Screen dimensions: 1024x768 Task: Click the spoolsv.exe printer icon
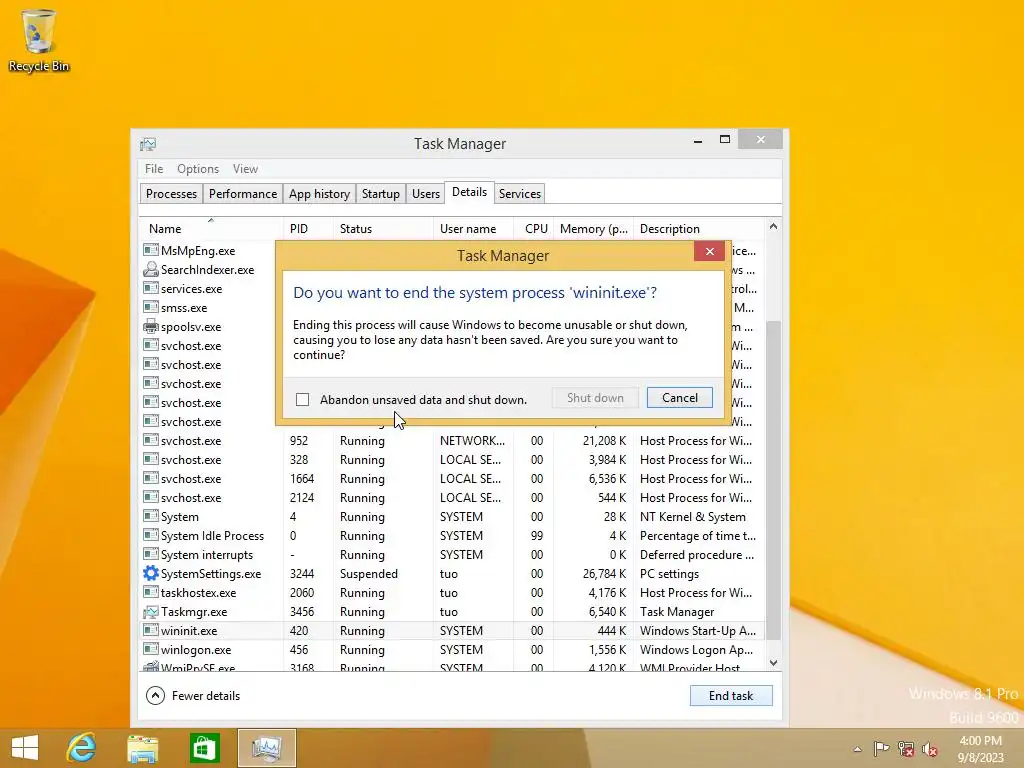[x=151, y=326]
